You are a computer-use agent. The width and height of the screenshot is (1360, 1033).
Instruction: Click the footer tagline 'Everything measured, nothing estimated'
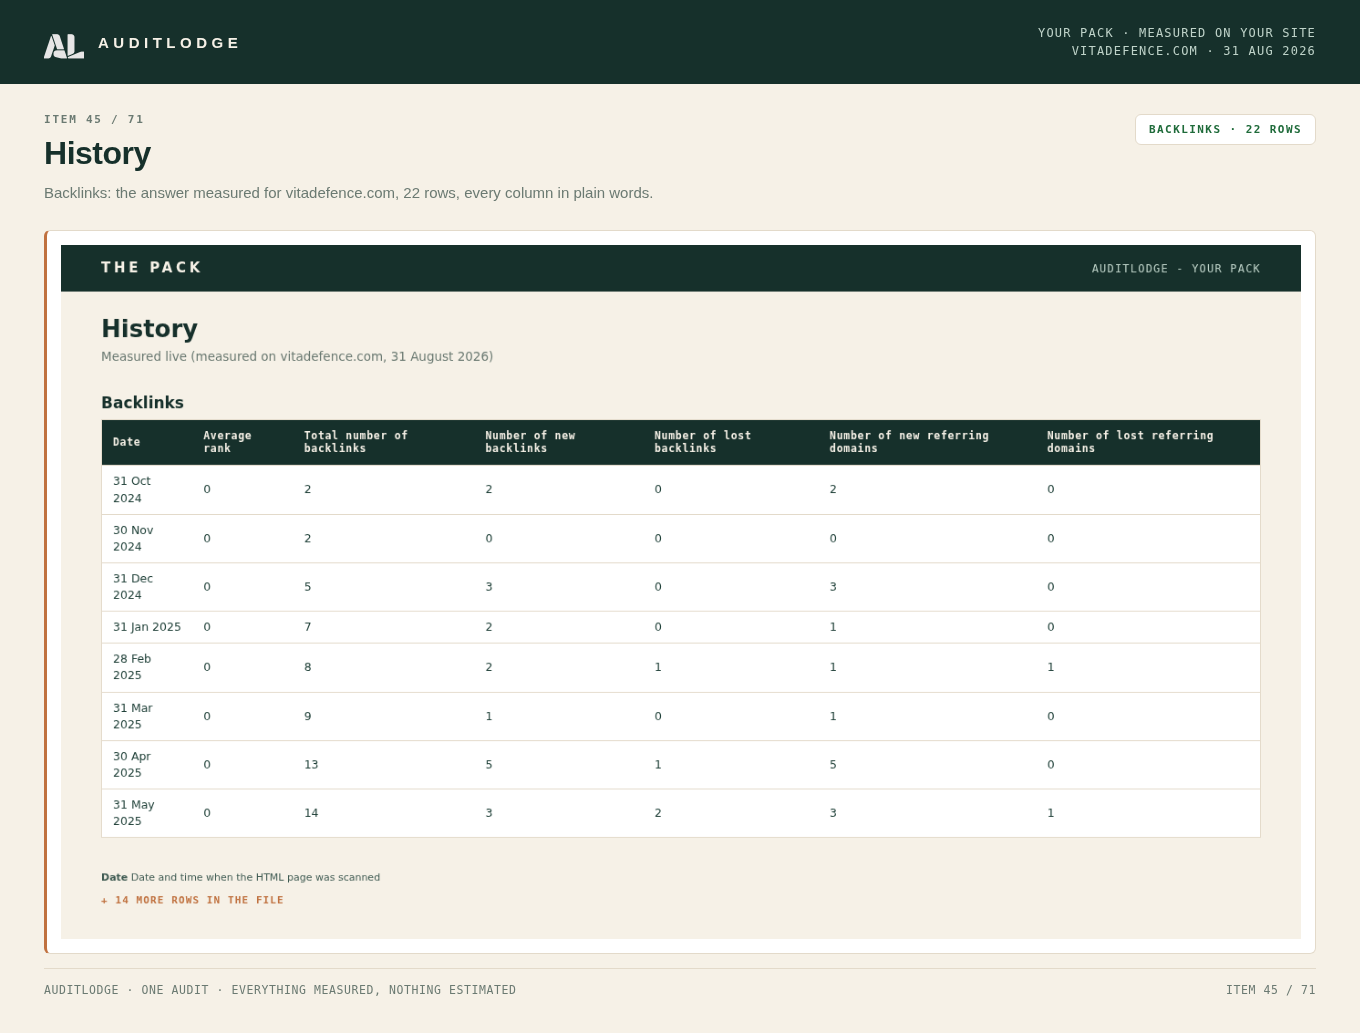coord(374,990)
